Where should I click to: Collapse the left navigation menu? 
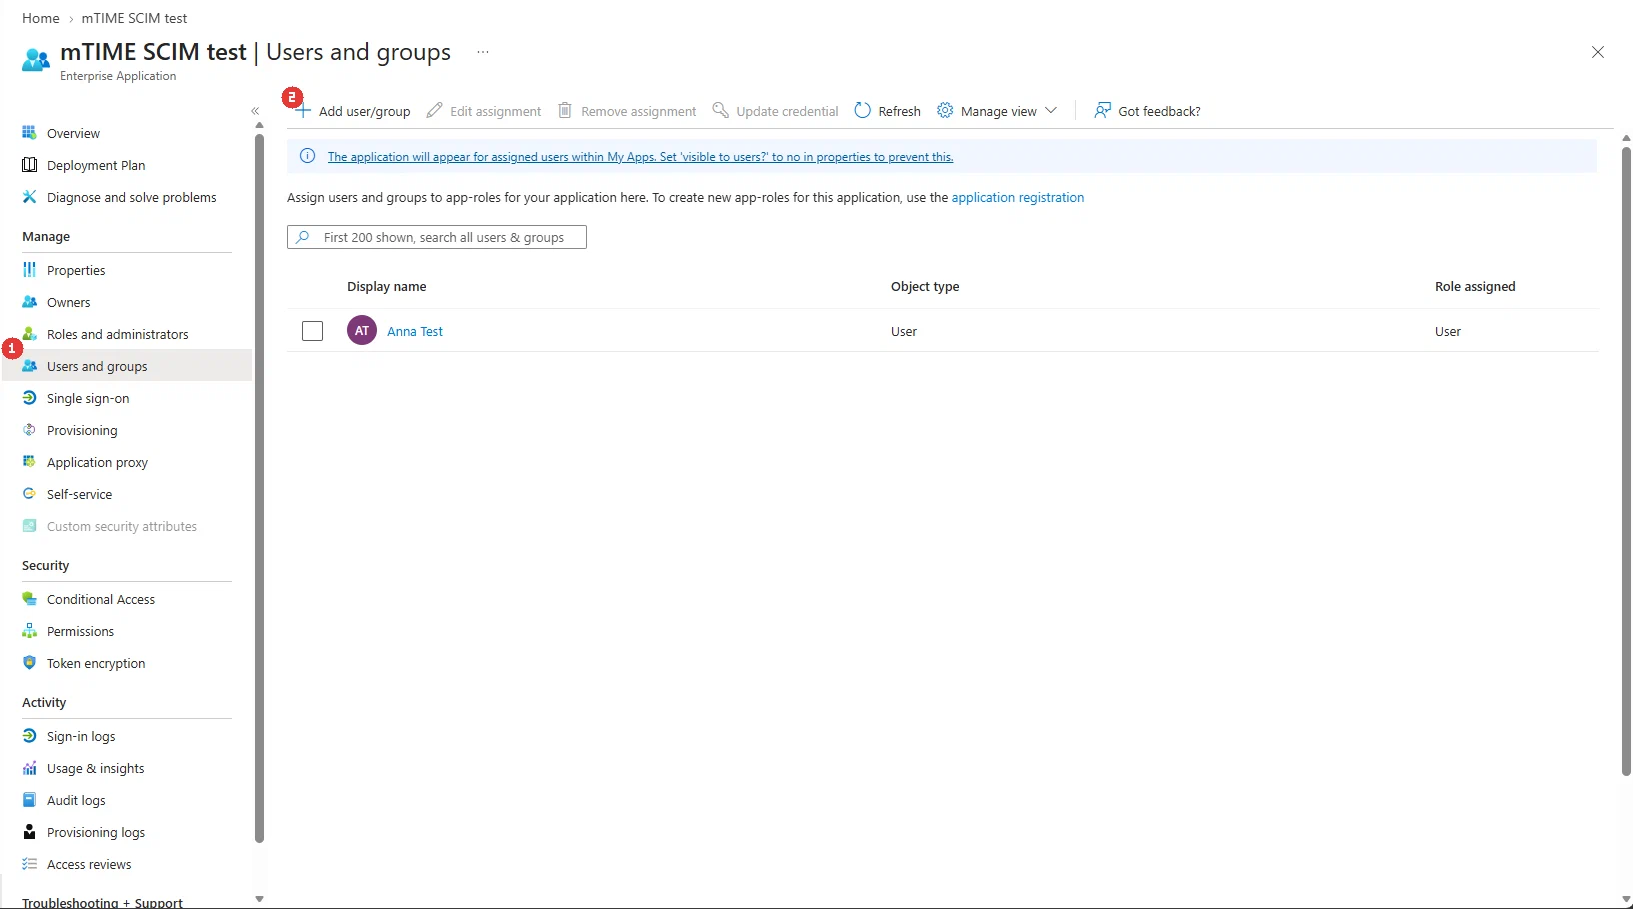point(255,111)
